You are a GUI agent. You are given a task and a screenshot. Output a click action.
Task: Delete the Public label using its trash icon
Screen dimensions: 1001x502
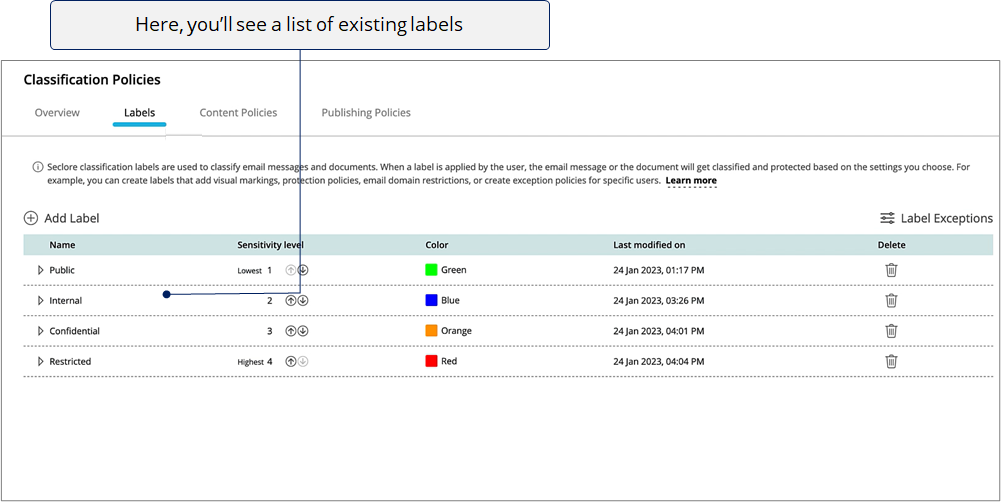coord(891,270)
